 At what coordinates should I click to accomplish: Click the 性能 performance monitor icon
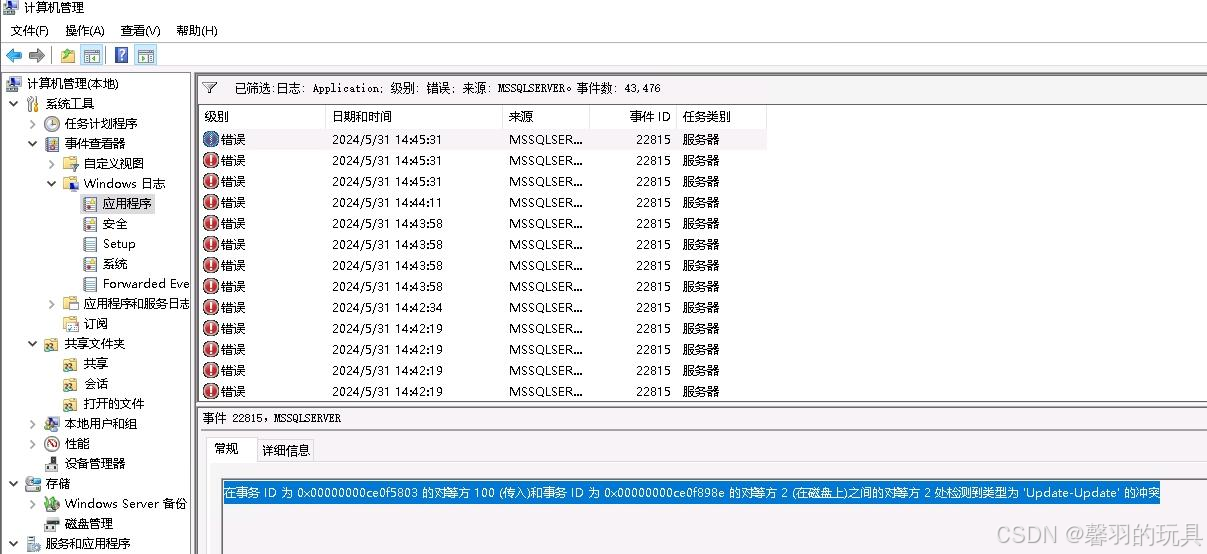(52, 444)
